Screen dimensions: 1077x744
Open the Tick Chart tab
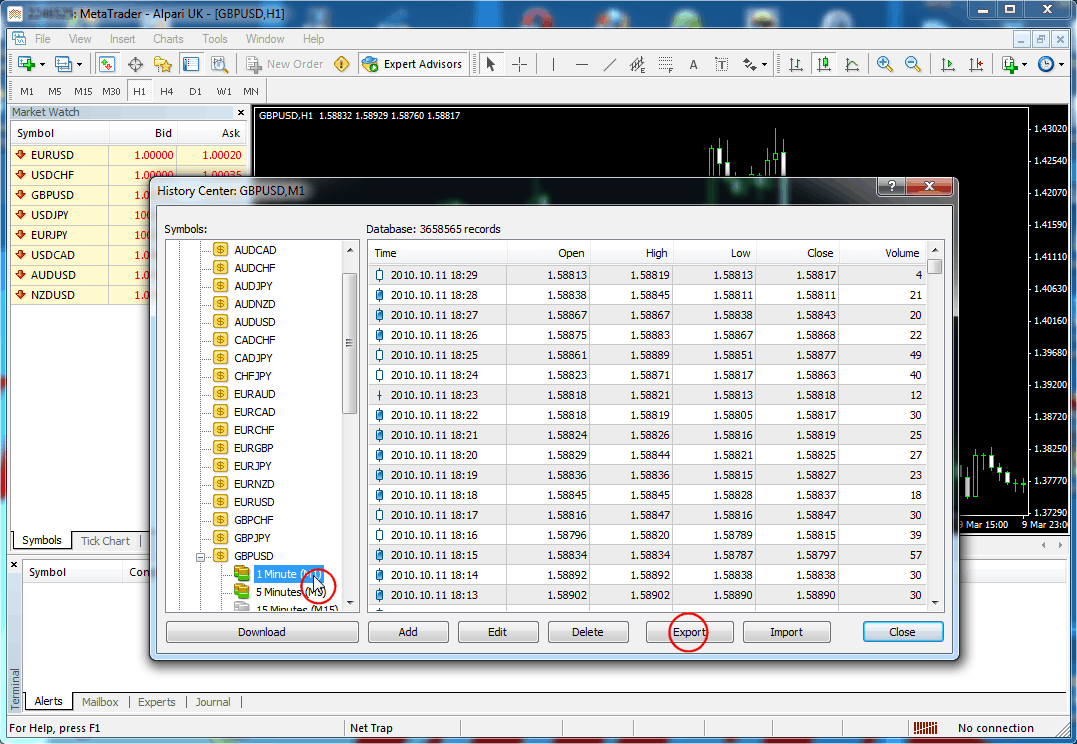click(x=105, y=541)
